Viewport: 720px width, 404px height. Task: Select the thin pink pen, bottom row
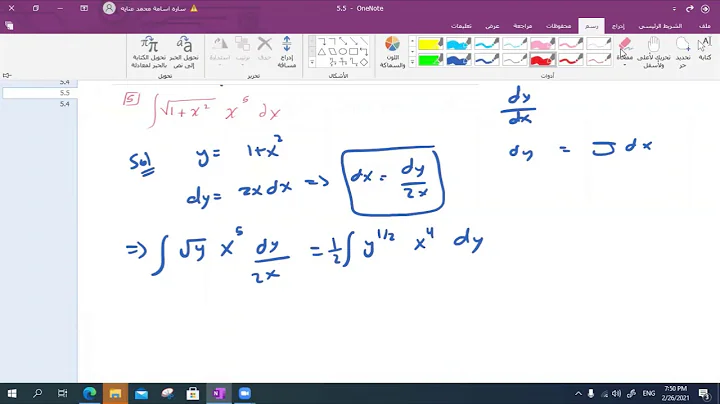click(x=599, y=60)
